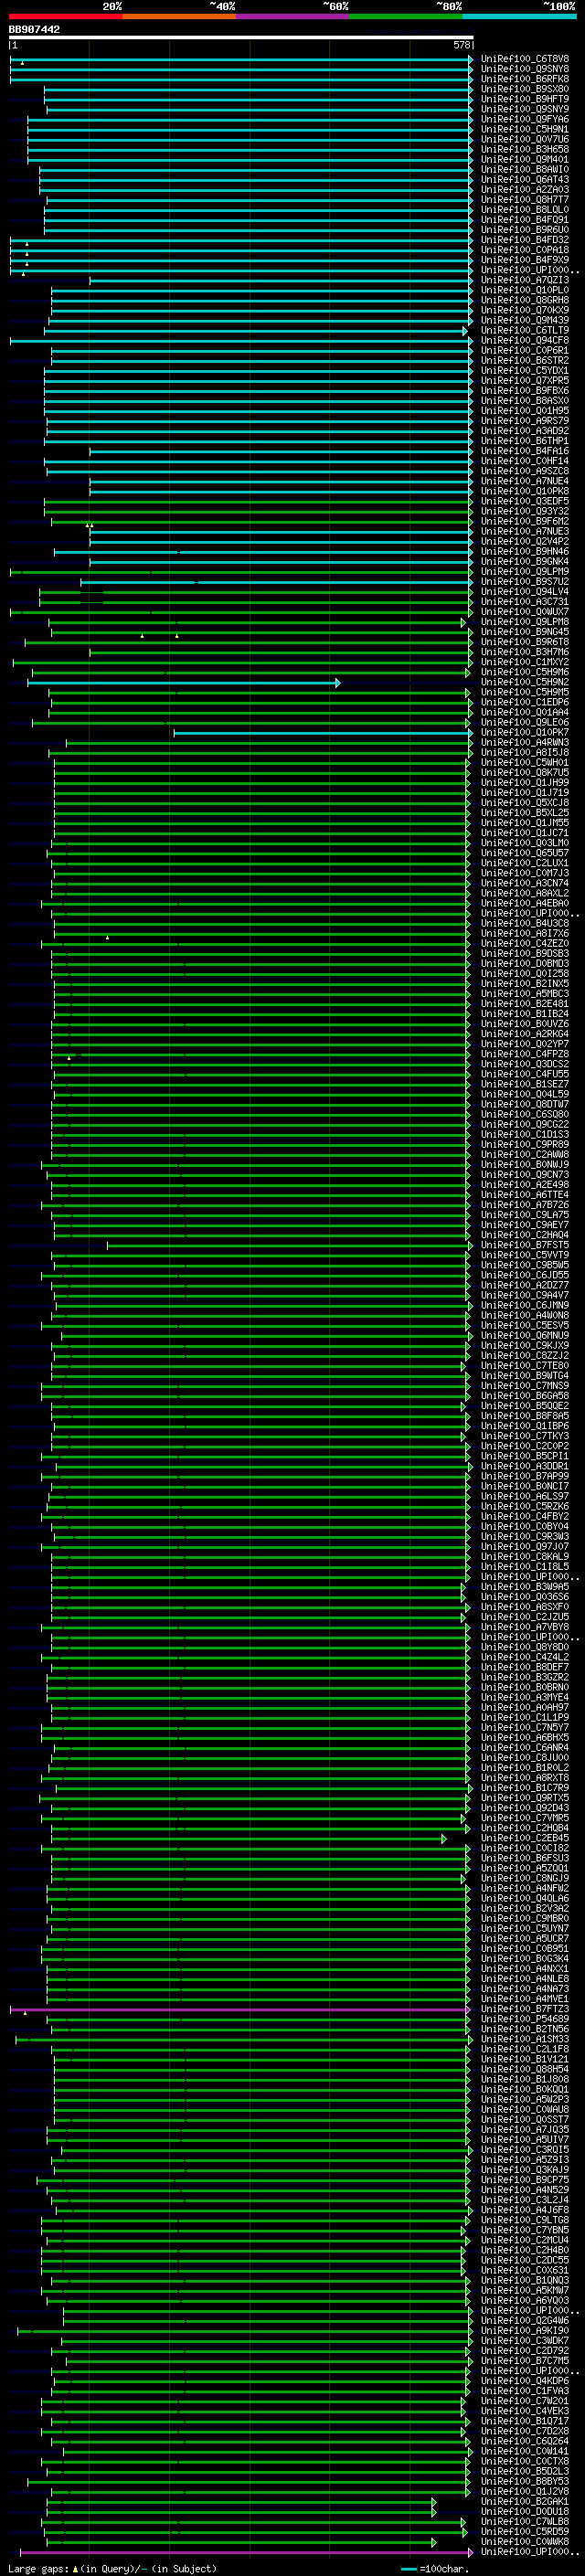
Task: Select the UniRef100_C5RD59 label
Action: coord(525,2532)
